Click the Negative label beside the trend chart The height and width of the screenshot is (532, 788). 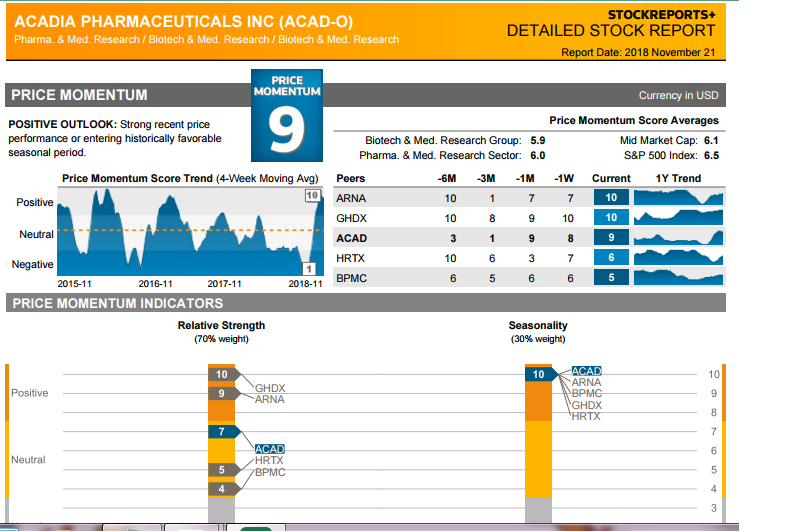(32, 264)
